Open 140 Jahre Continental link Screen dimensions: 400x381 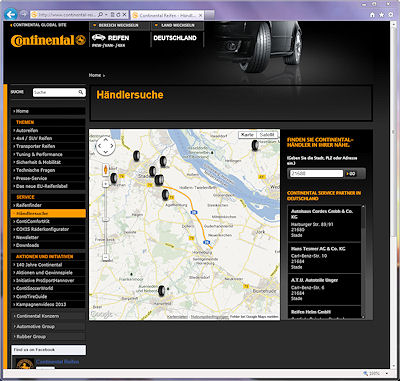pyautogui.click(x=48, y=265)
